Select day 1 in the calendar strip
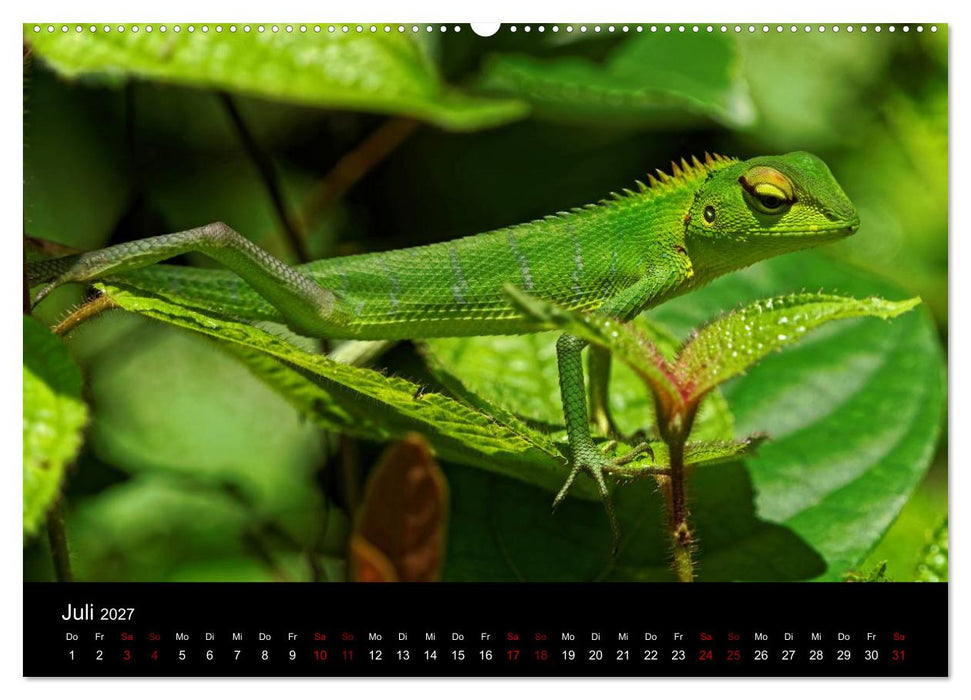Image resolution: width=971 pixels, height=700 pixels. coord(72,655)
